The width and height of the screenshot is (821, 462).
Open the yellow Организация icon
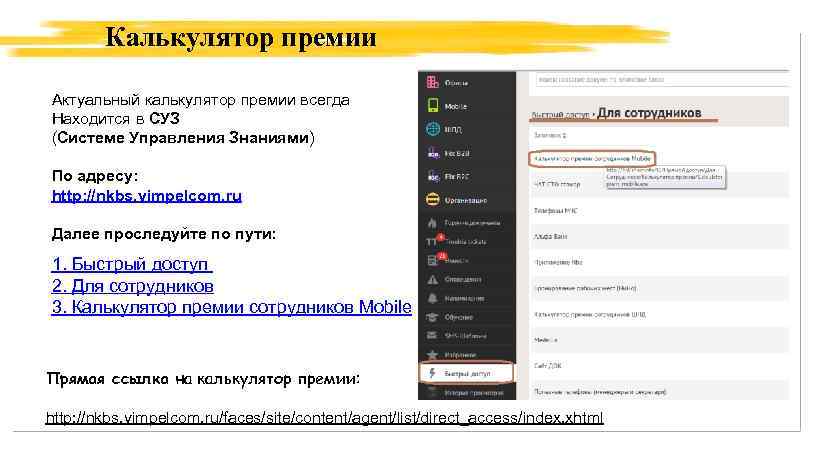(x=432, y=200)
